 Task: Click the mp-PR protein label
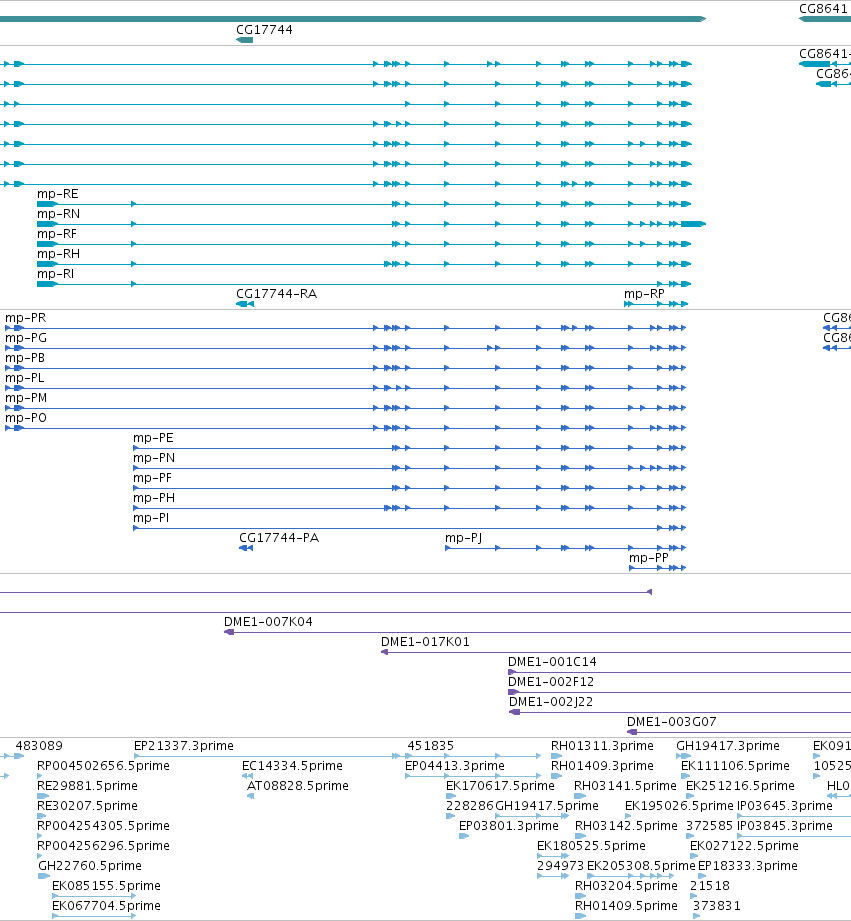[x=25, y=318]
